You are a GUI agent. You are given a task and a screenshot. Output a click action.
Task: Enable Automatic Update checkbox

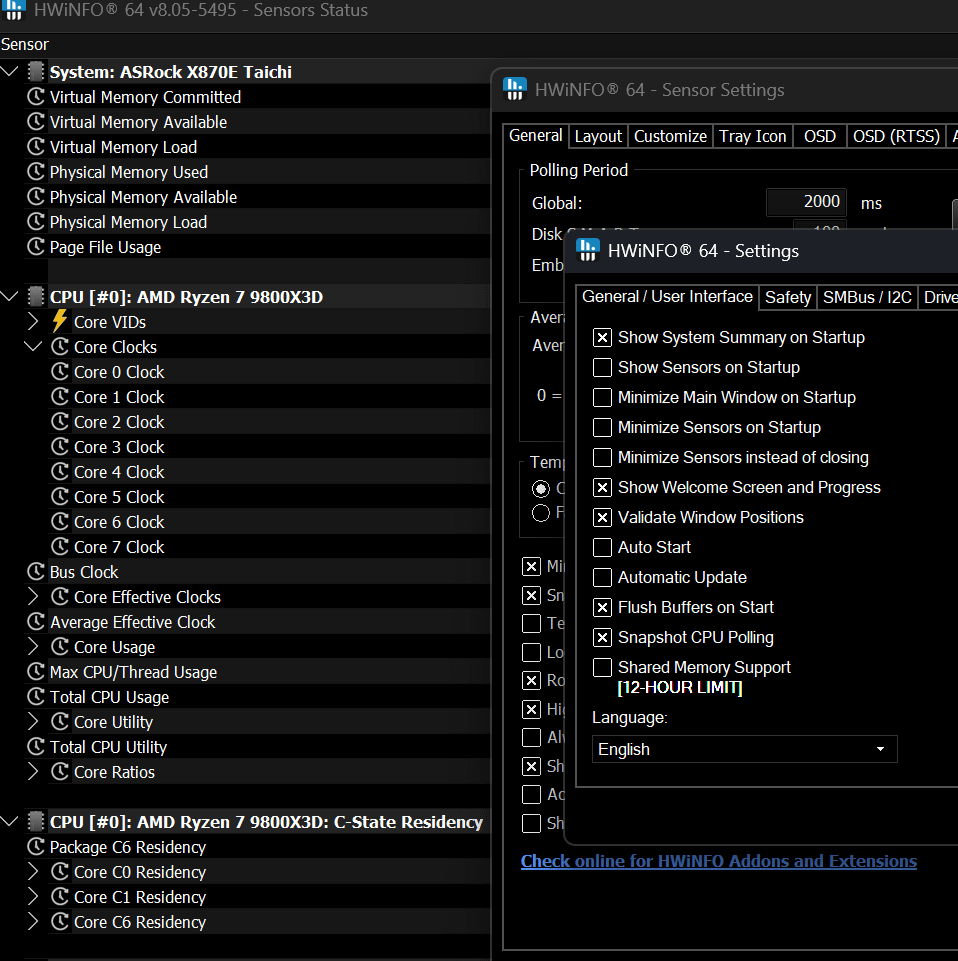coord(603,578)
